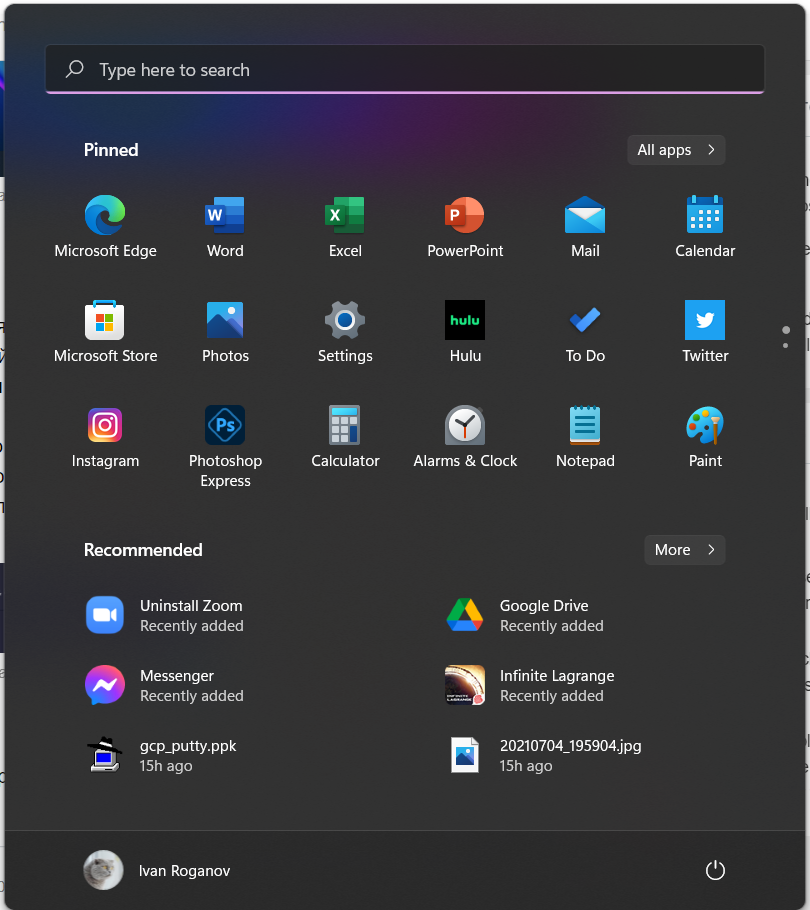Open recently added Google Drive
The image size is (810, 910).
[525, 615]
